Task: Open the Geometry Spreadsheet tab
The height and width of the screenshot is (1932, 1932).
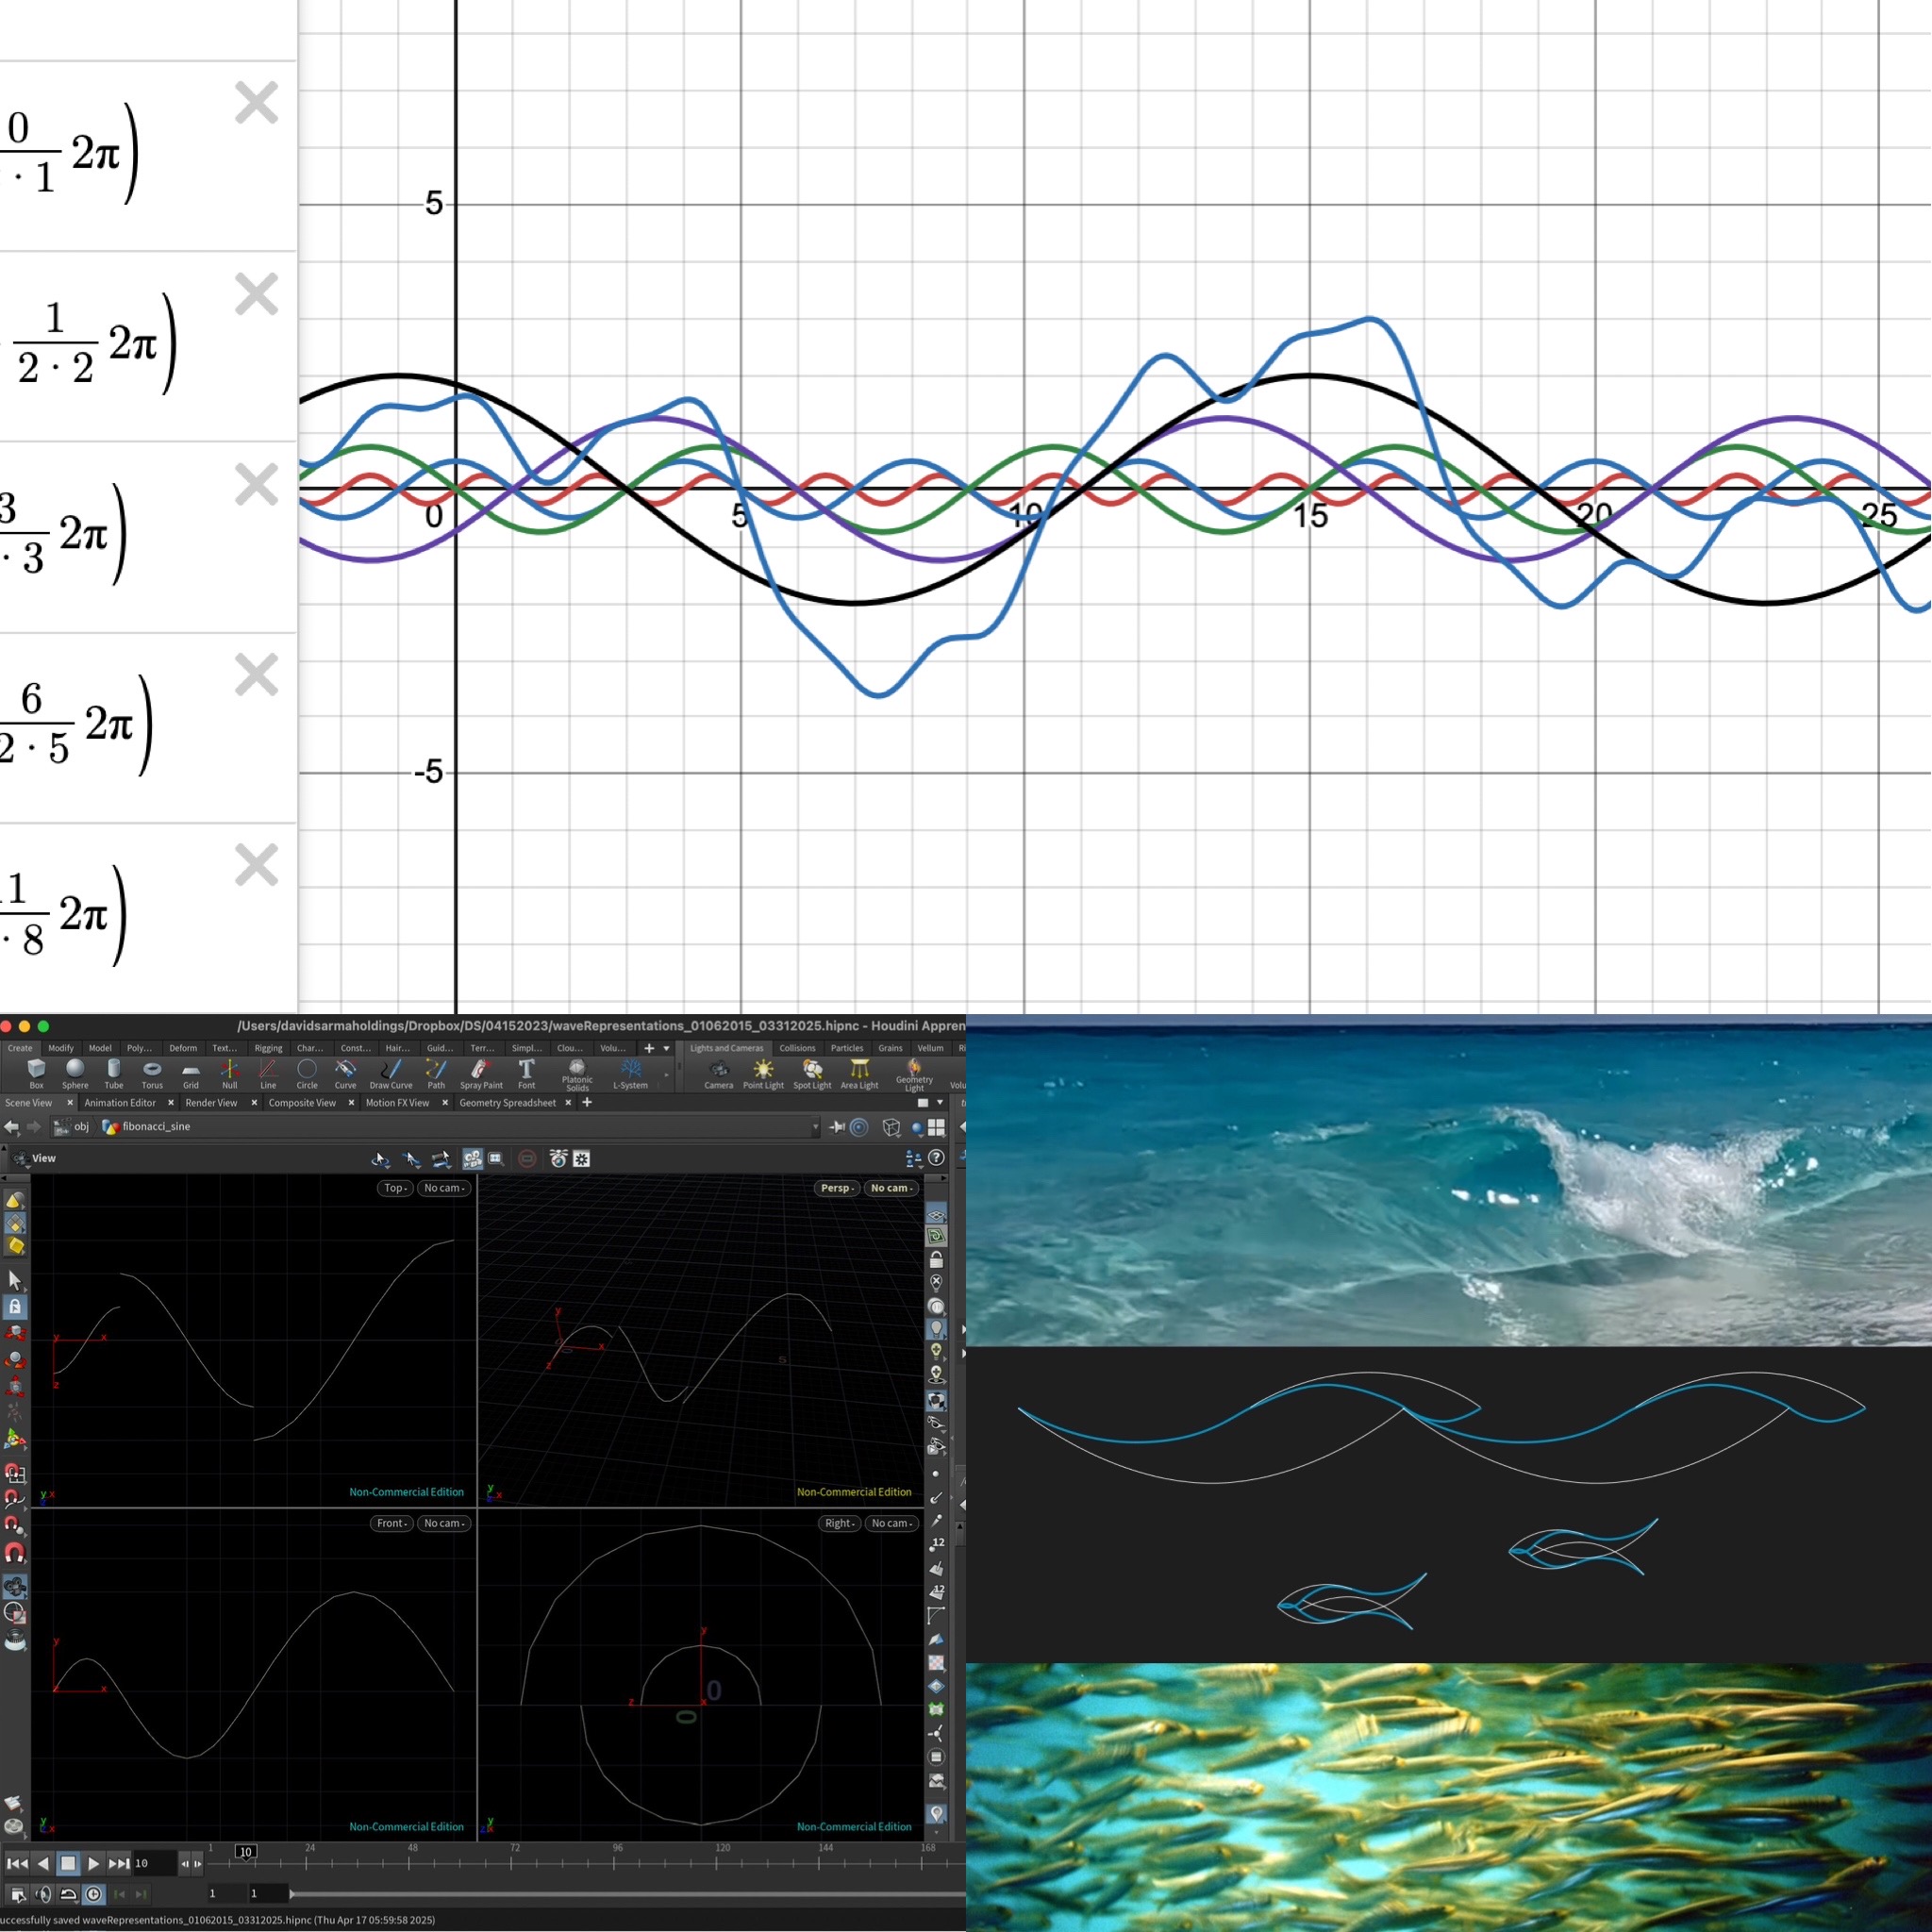Action: 507,1103
